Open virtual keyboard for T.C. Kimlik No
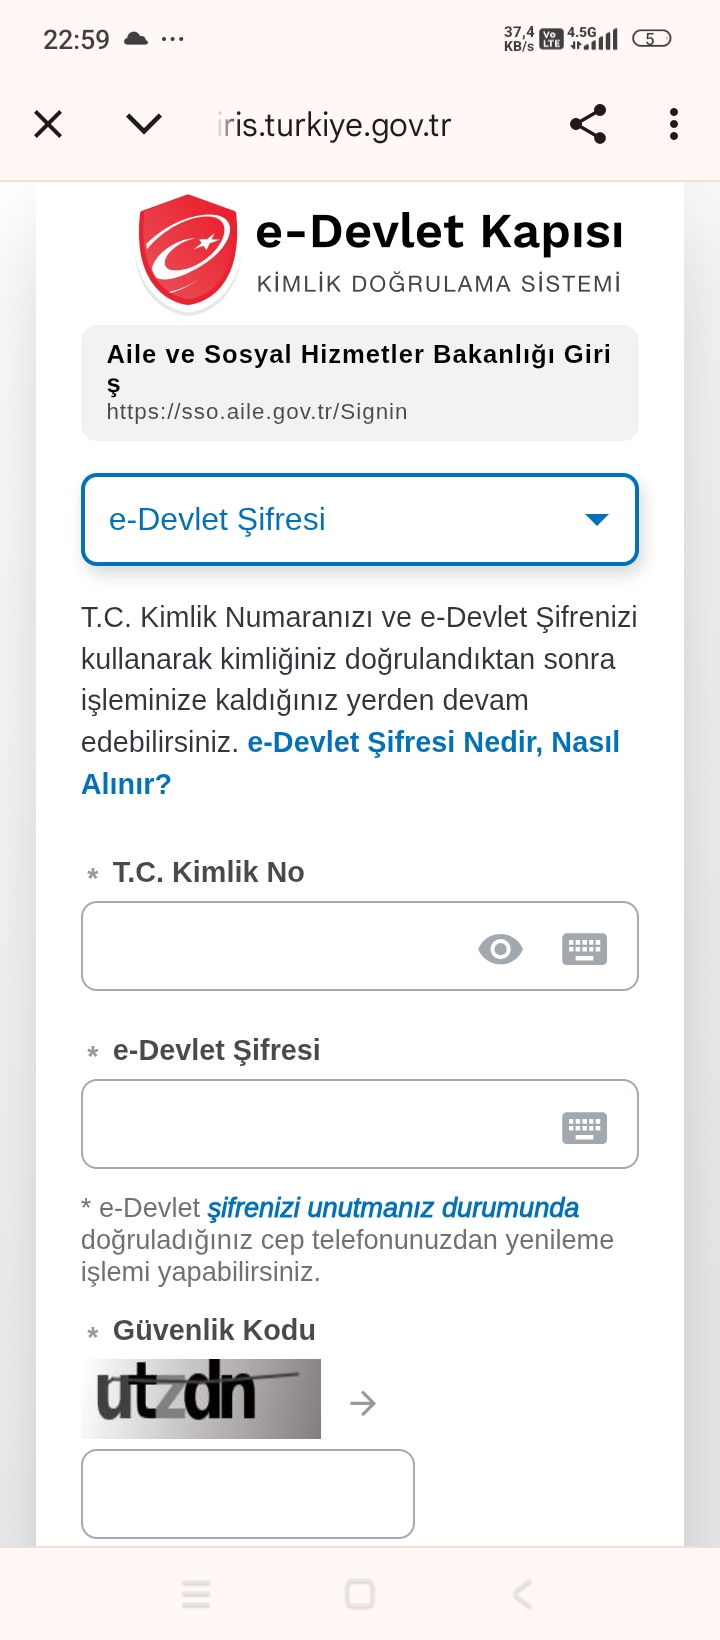Screen dimensions: 720x1640 click(x=584, y=948)
